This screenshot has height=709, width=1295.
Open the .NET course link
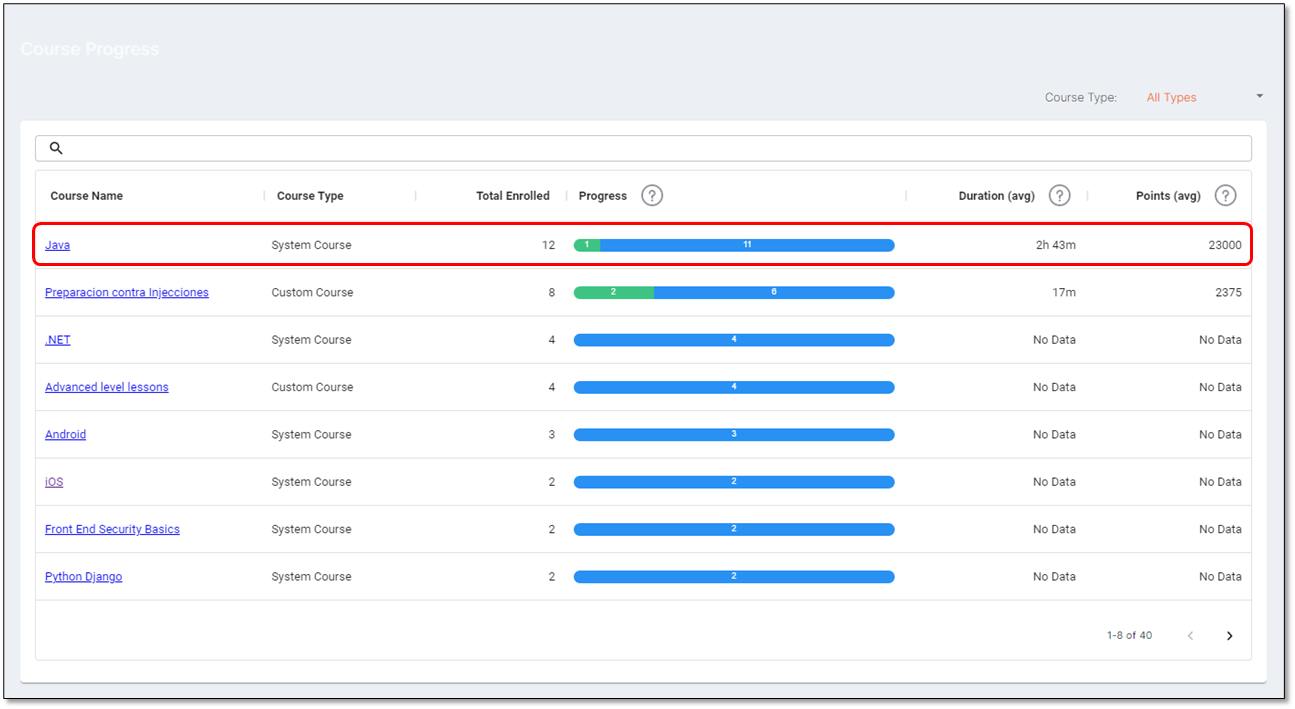click(x=58, y=340)
